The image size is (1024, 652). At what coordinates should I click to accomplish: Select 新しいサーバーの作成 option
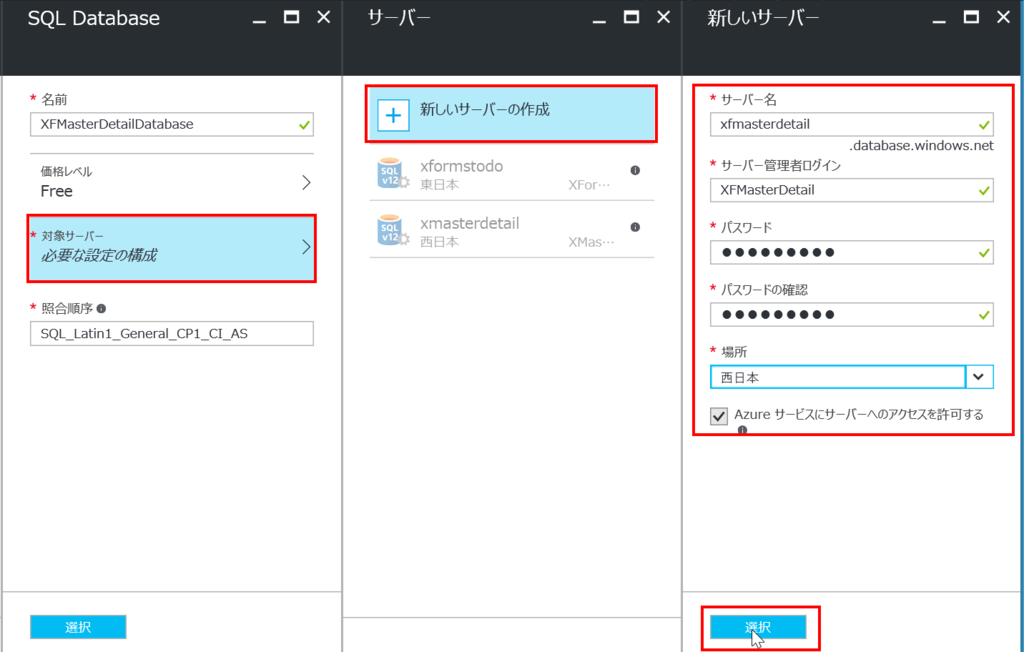pos(511,114)
